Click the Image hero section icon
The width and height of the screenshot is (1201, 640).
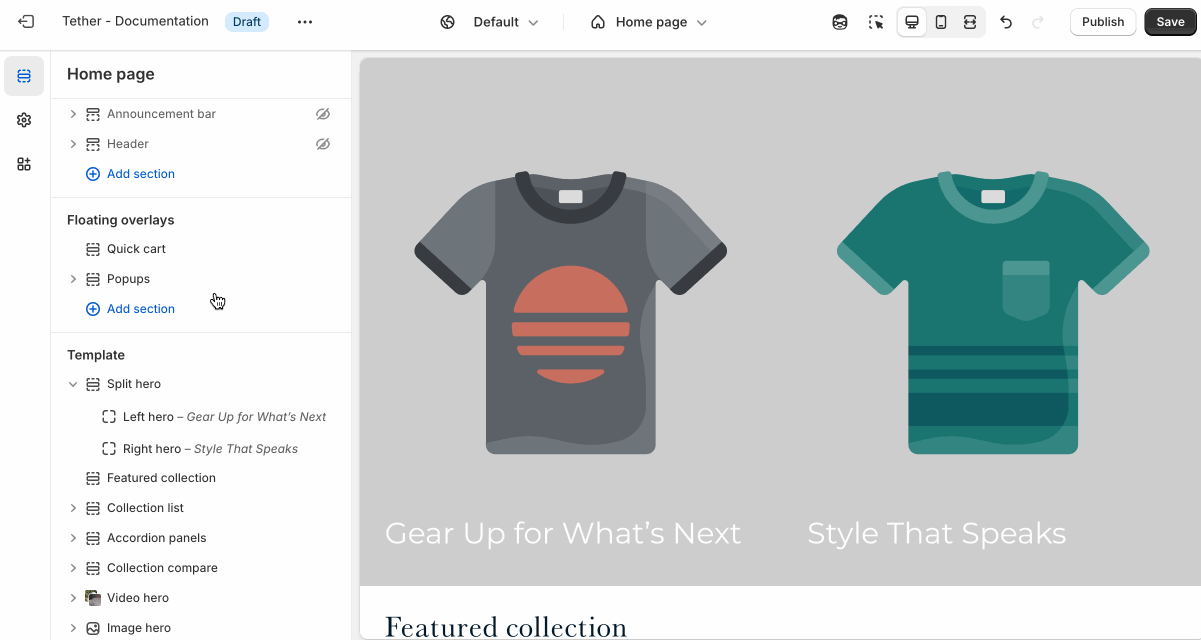click(x=93, y=628)
